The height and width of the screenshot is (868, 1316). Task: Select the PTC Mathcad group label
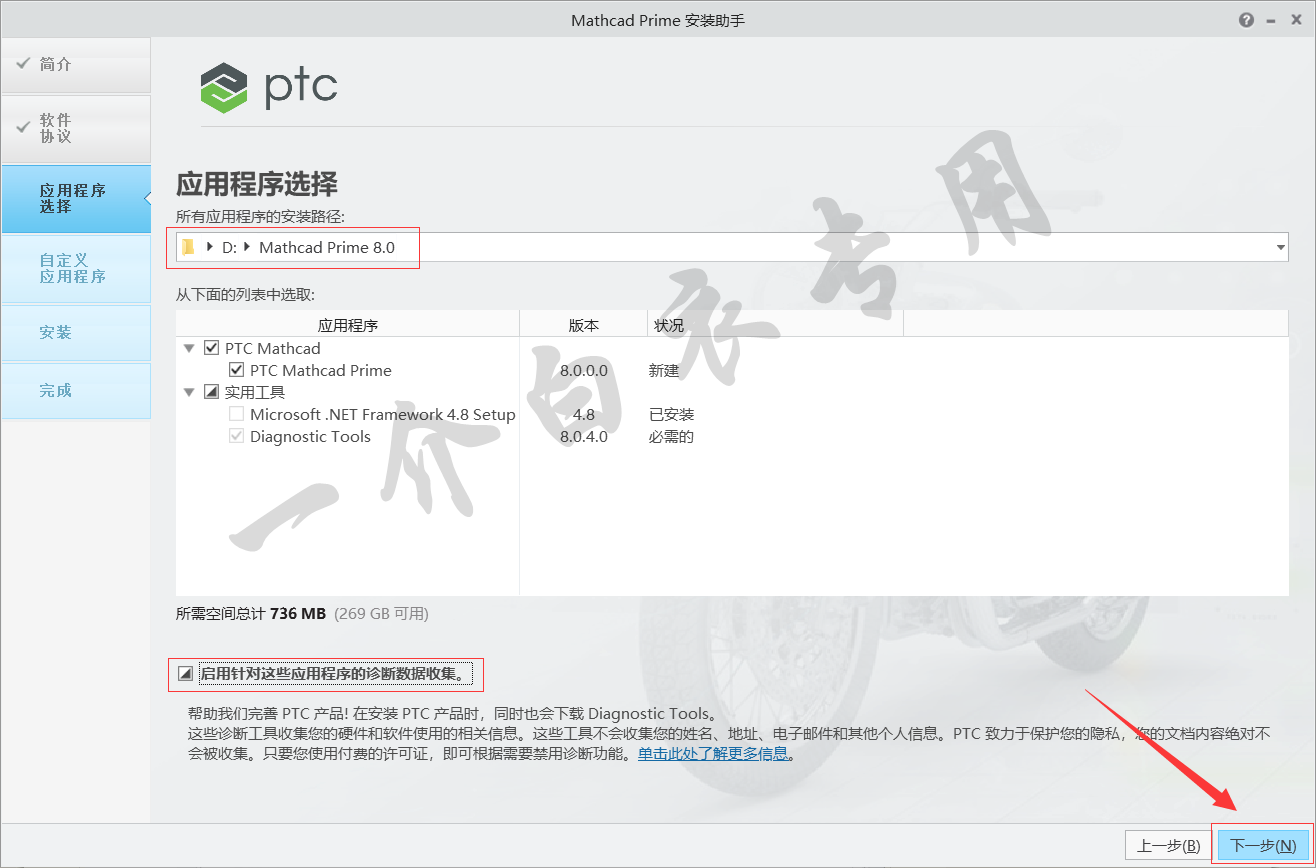(x=273, y=348)
